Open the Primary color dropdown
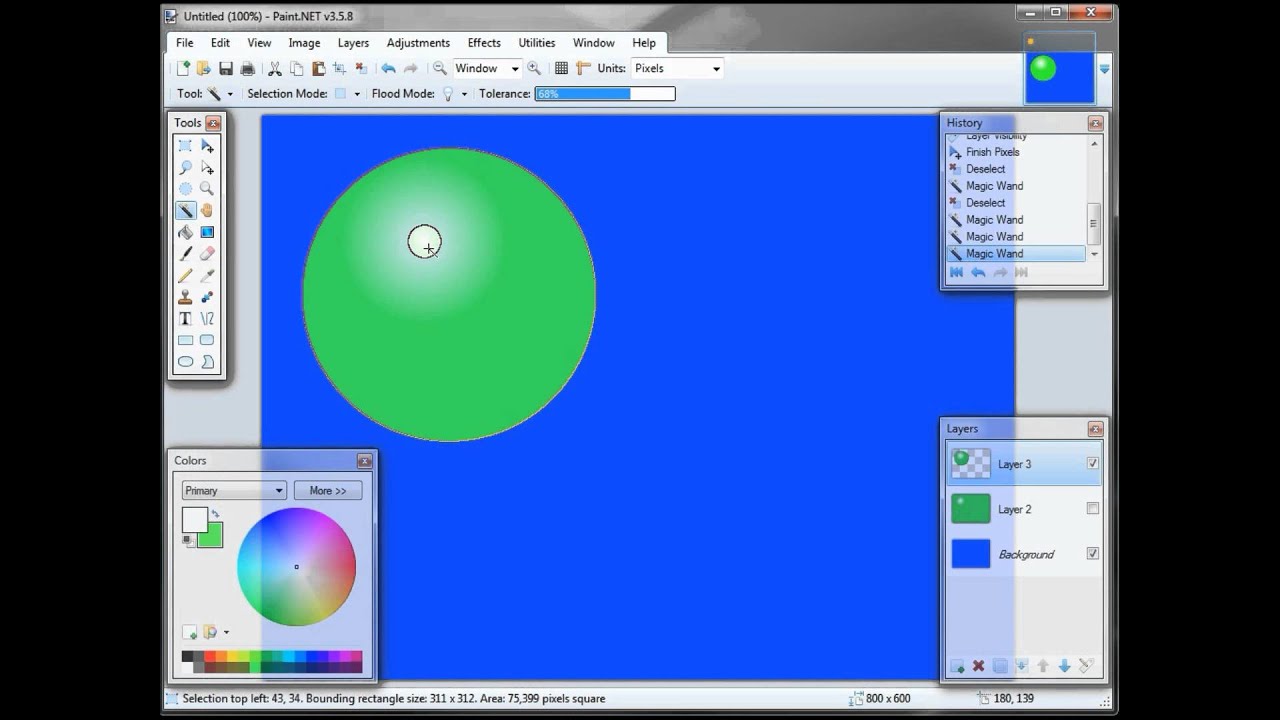Viewport: 1280px width, 720px height. tap(234, 490)
